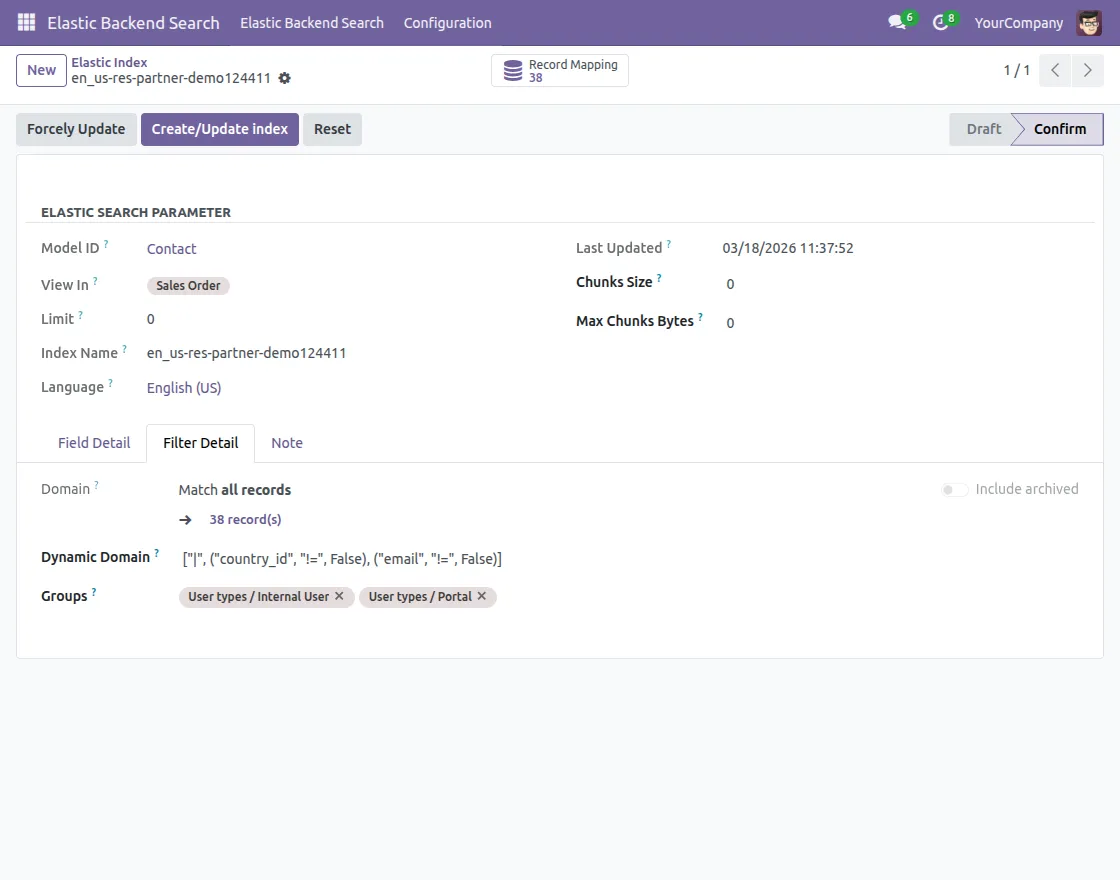Click the 1 / 1 pager counter

click(1016, 70)
